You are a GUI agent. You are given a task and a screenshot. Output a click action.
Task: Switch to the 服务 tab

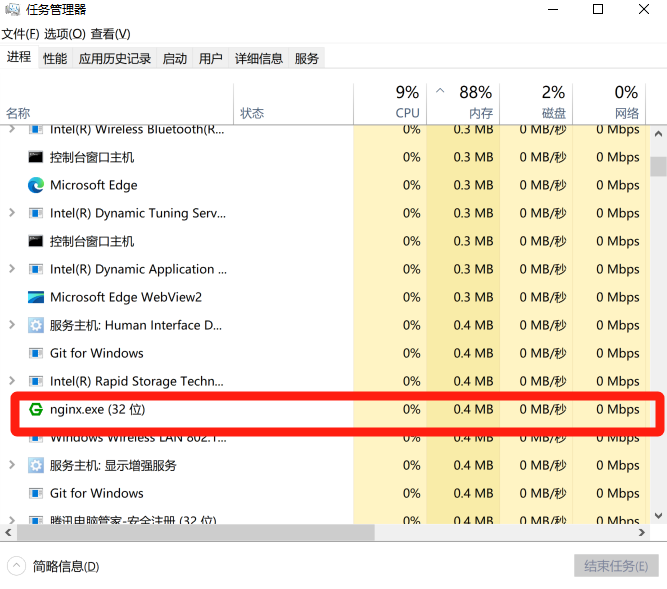click(x=307, y=58)
